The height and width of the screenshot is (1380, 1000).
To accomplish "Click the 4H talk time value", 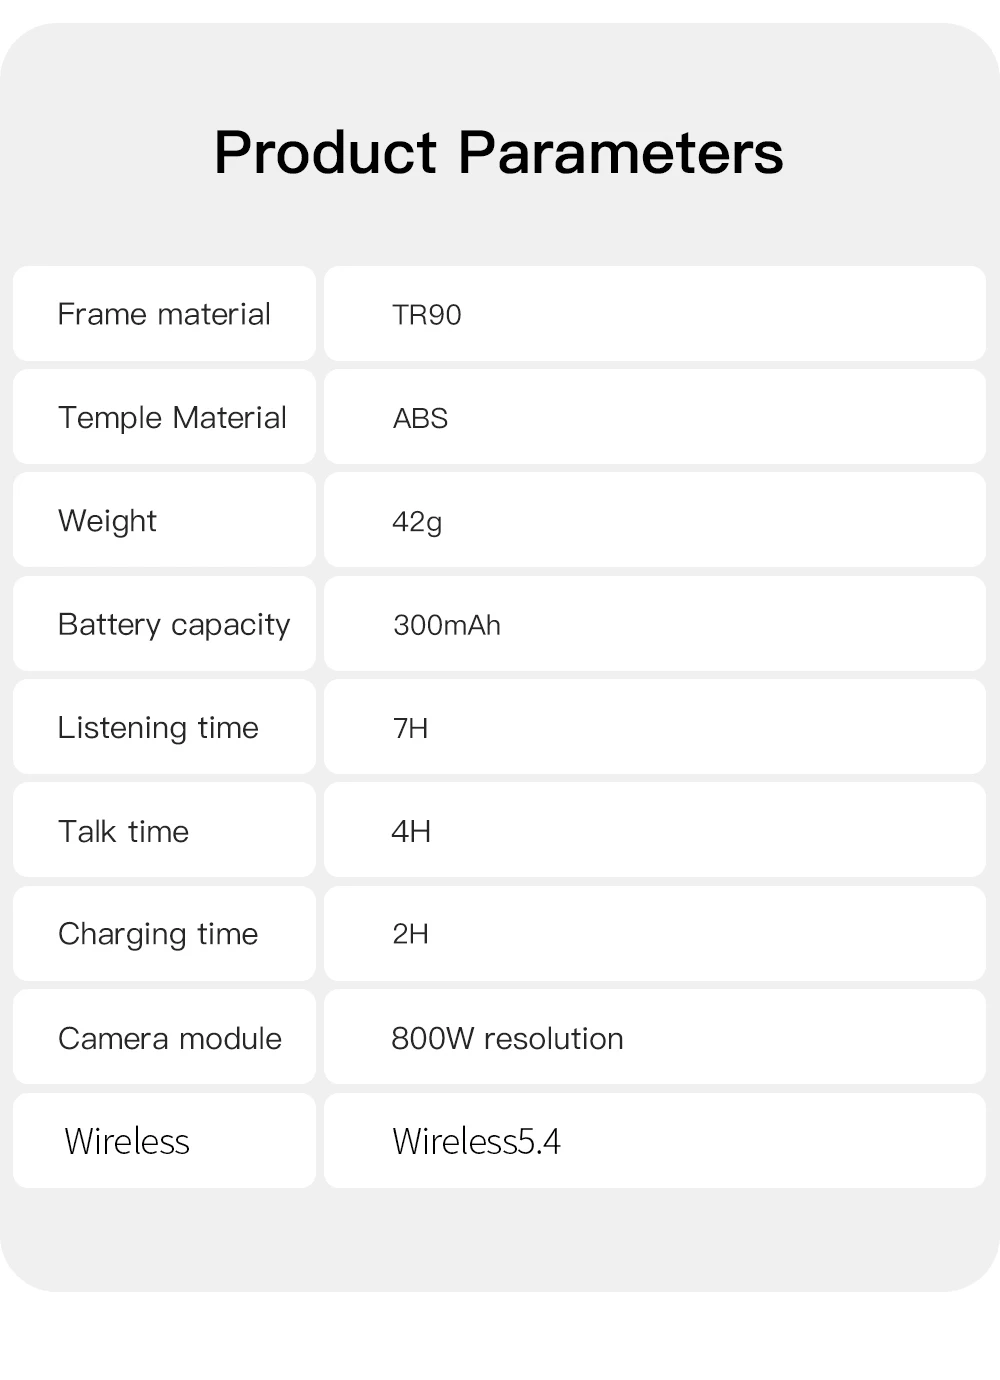I will pos(411,831).
